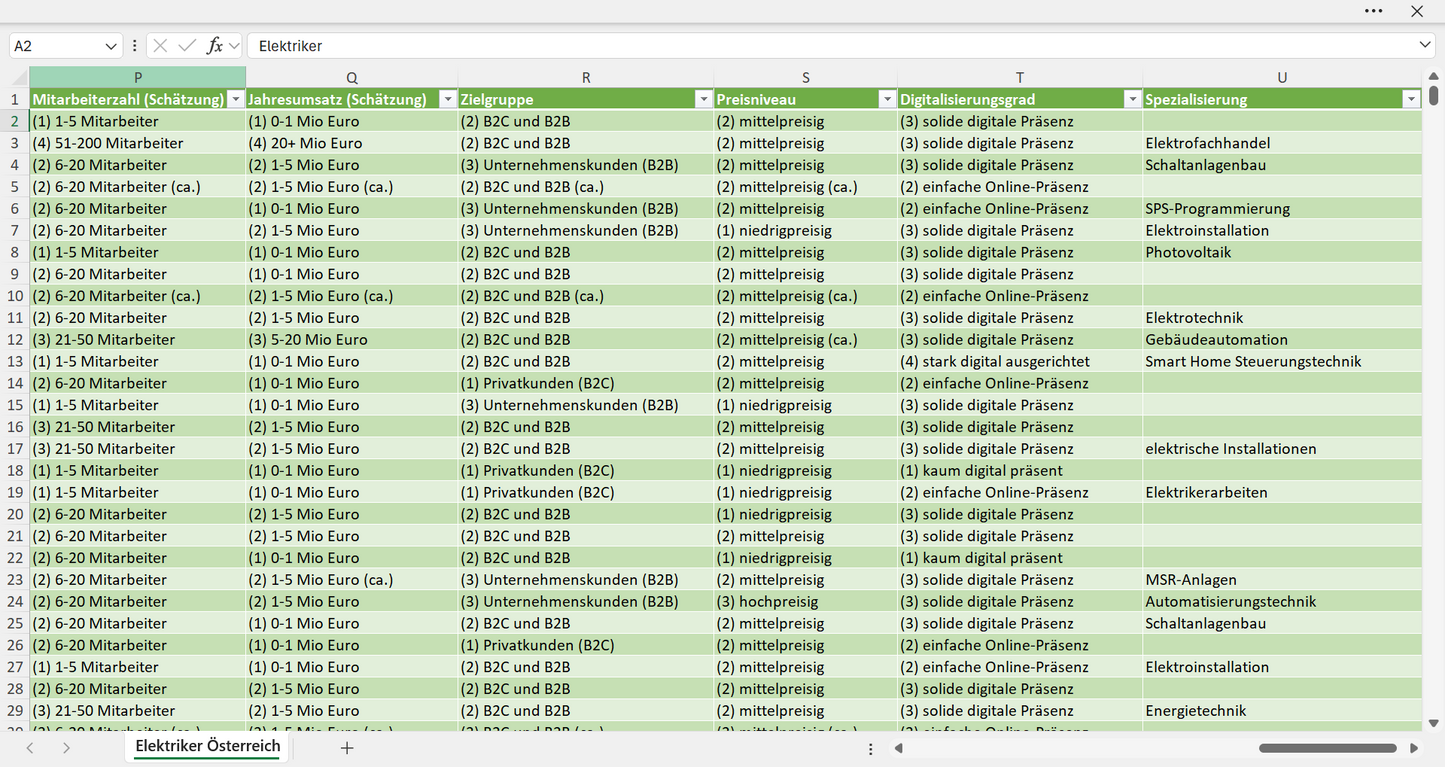1445x767 pixels.
Task: Select cell P2 '(1) 1-5 Mitarbeiter'
Action: pos(137,121)
